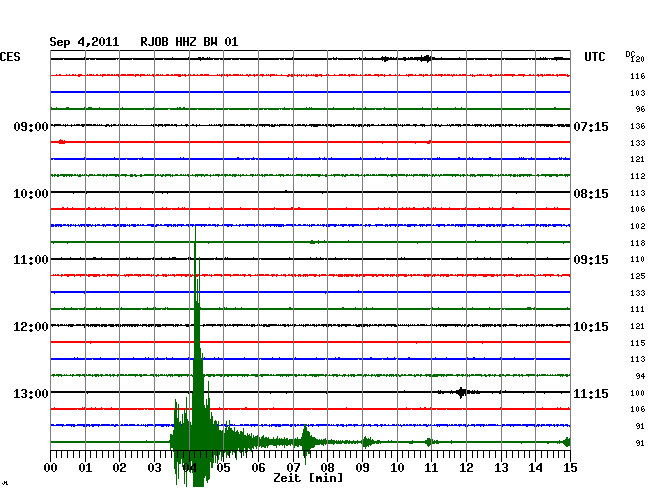Click minute tick label '09' on x-axis
Screen dimensions: 650x494
pos(362,468)
